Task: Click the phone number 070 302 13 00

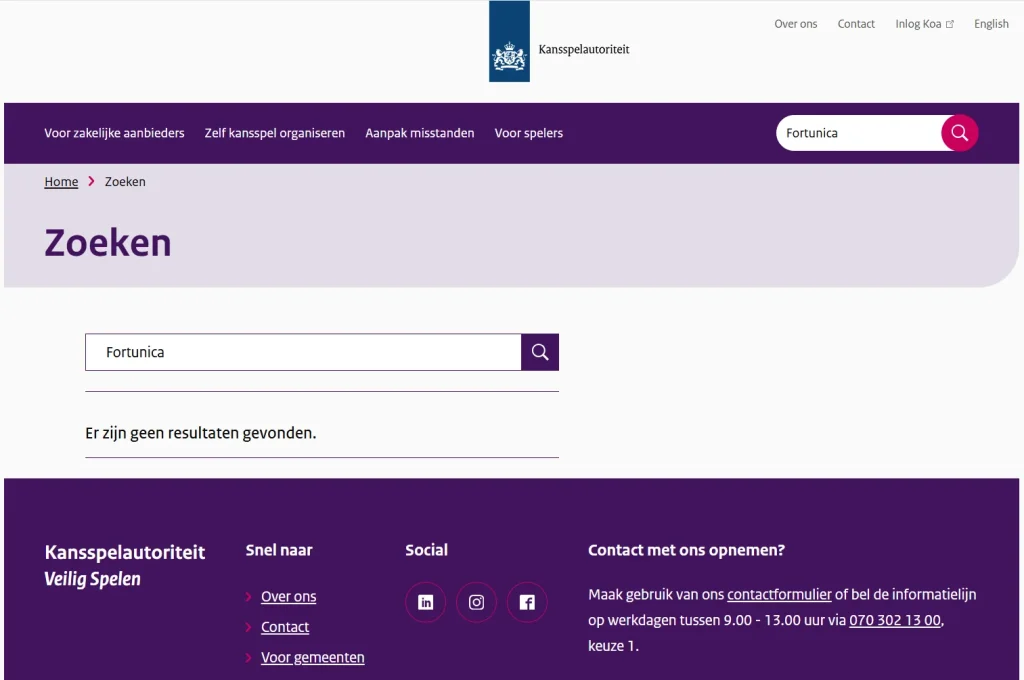Action: pos(895,620)
